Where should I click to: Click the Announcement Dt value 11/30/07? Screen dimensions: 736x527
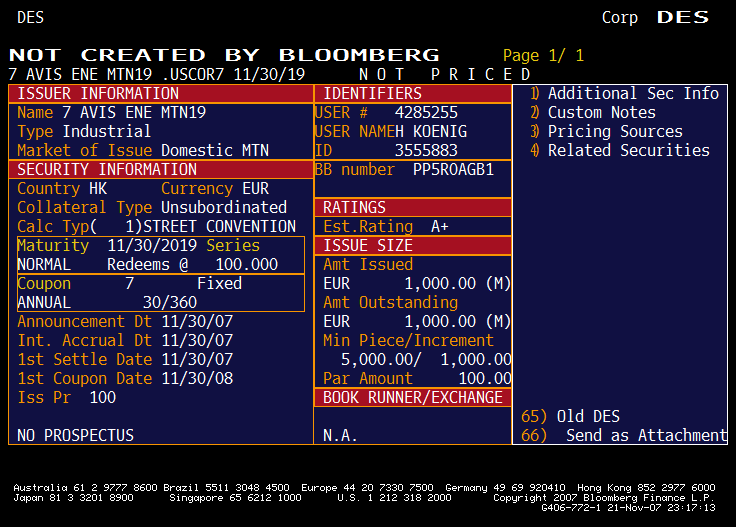[x=197, y=321]
